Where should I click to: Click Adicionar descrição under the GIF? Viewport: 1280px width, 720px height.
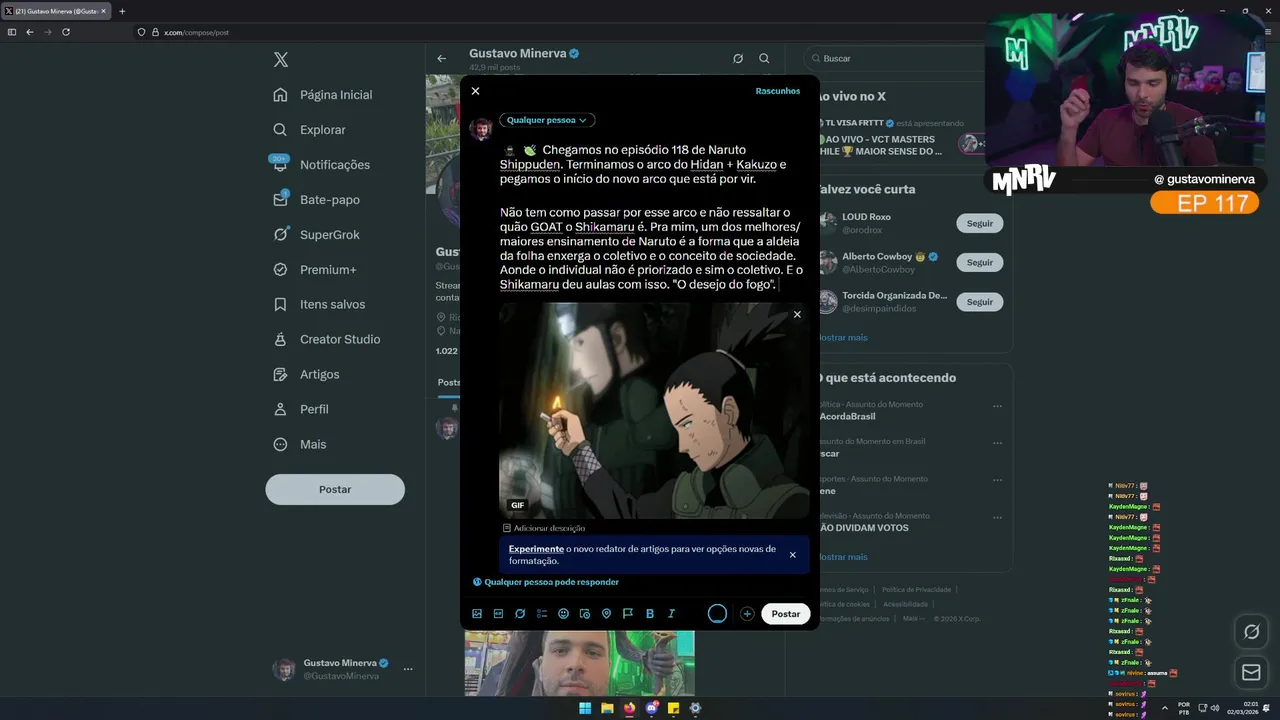[545, 528]
